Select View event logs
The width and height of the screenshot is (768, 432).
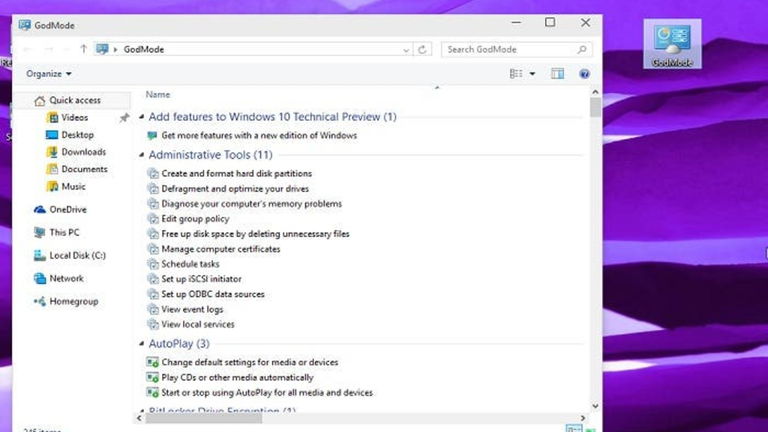coord(185,310)
